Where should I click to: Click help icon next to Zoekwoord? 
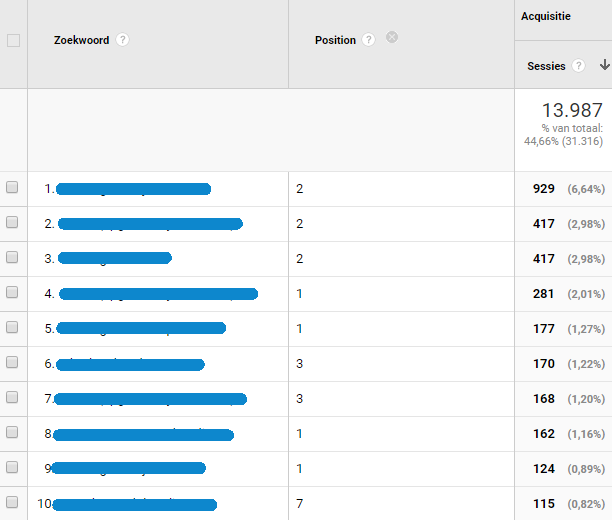pyautogui.click(x=122, y=40)
